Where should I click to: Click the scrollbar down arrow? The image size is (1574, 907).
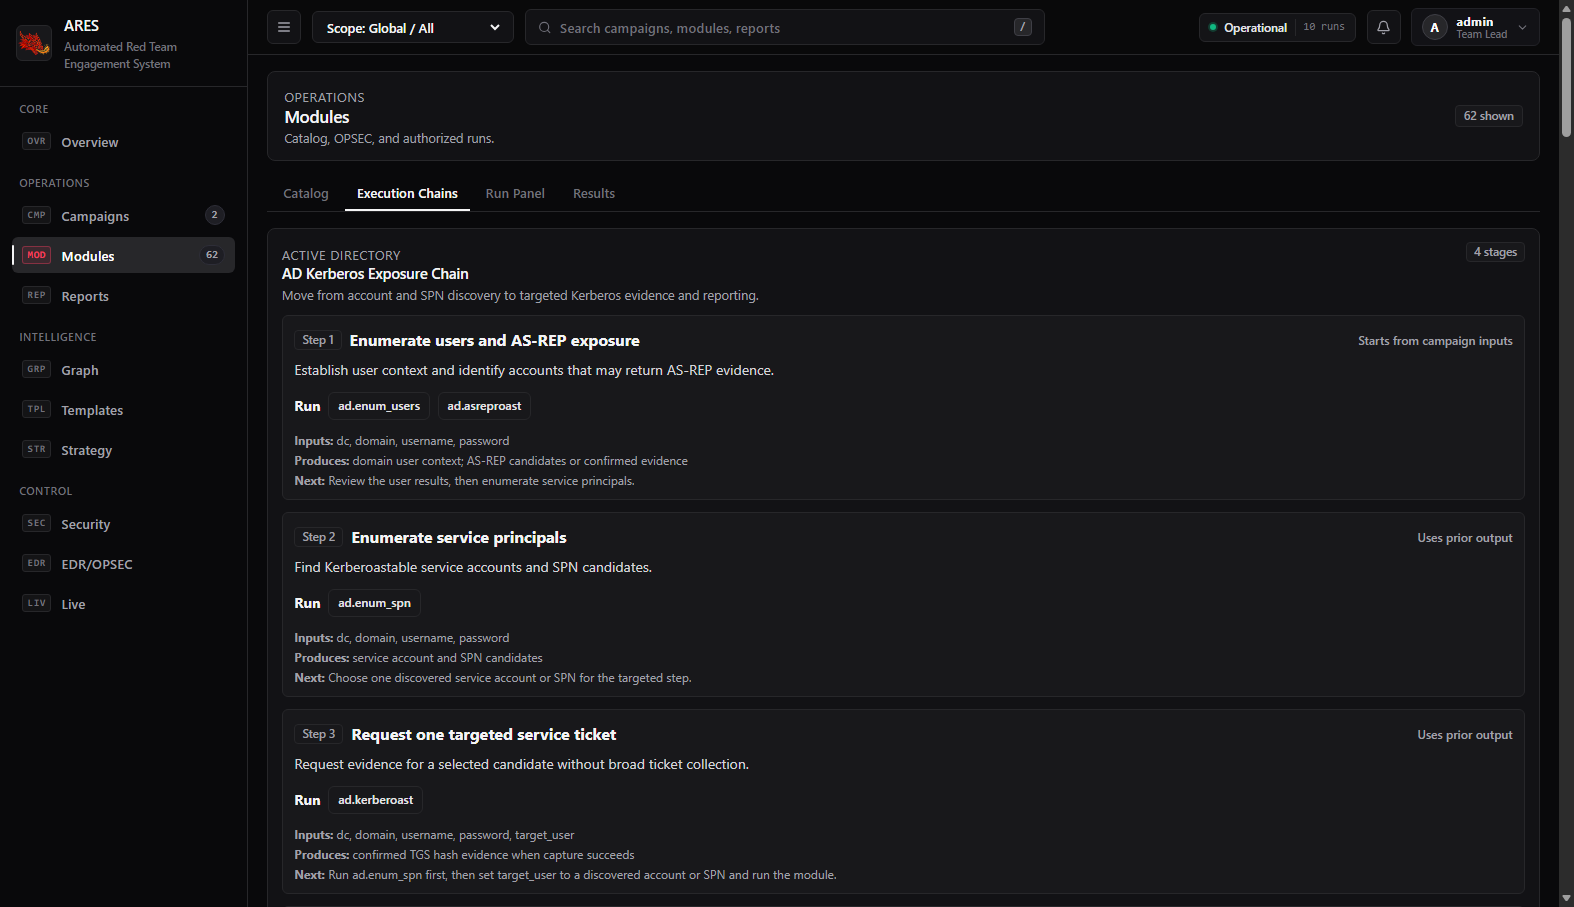click(x=1567, y=899)
